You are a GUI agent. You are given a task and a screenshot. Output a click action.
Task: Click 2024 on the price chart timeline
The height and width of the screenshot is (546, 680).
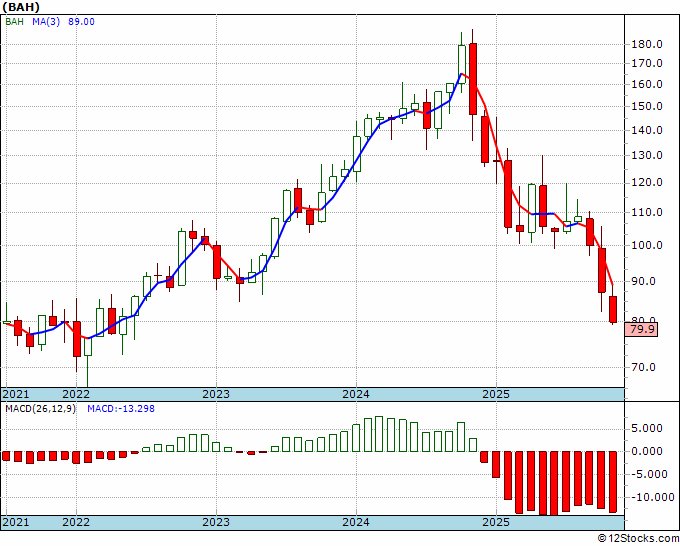coord(356,394)
